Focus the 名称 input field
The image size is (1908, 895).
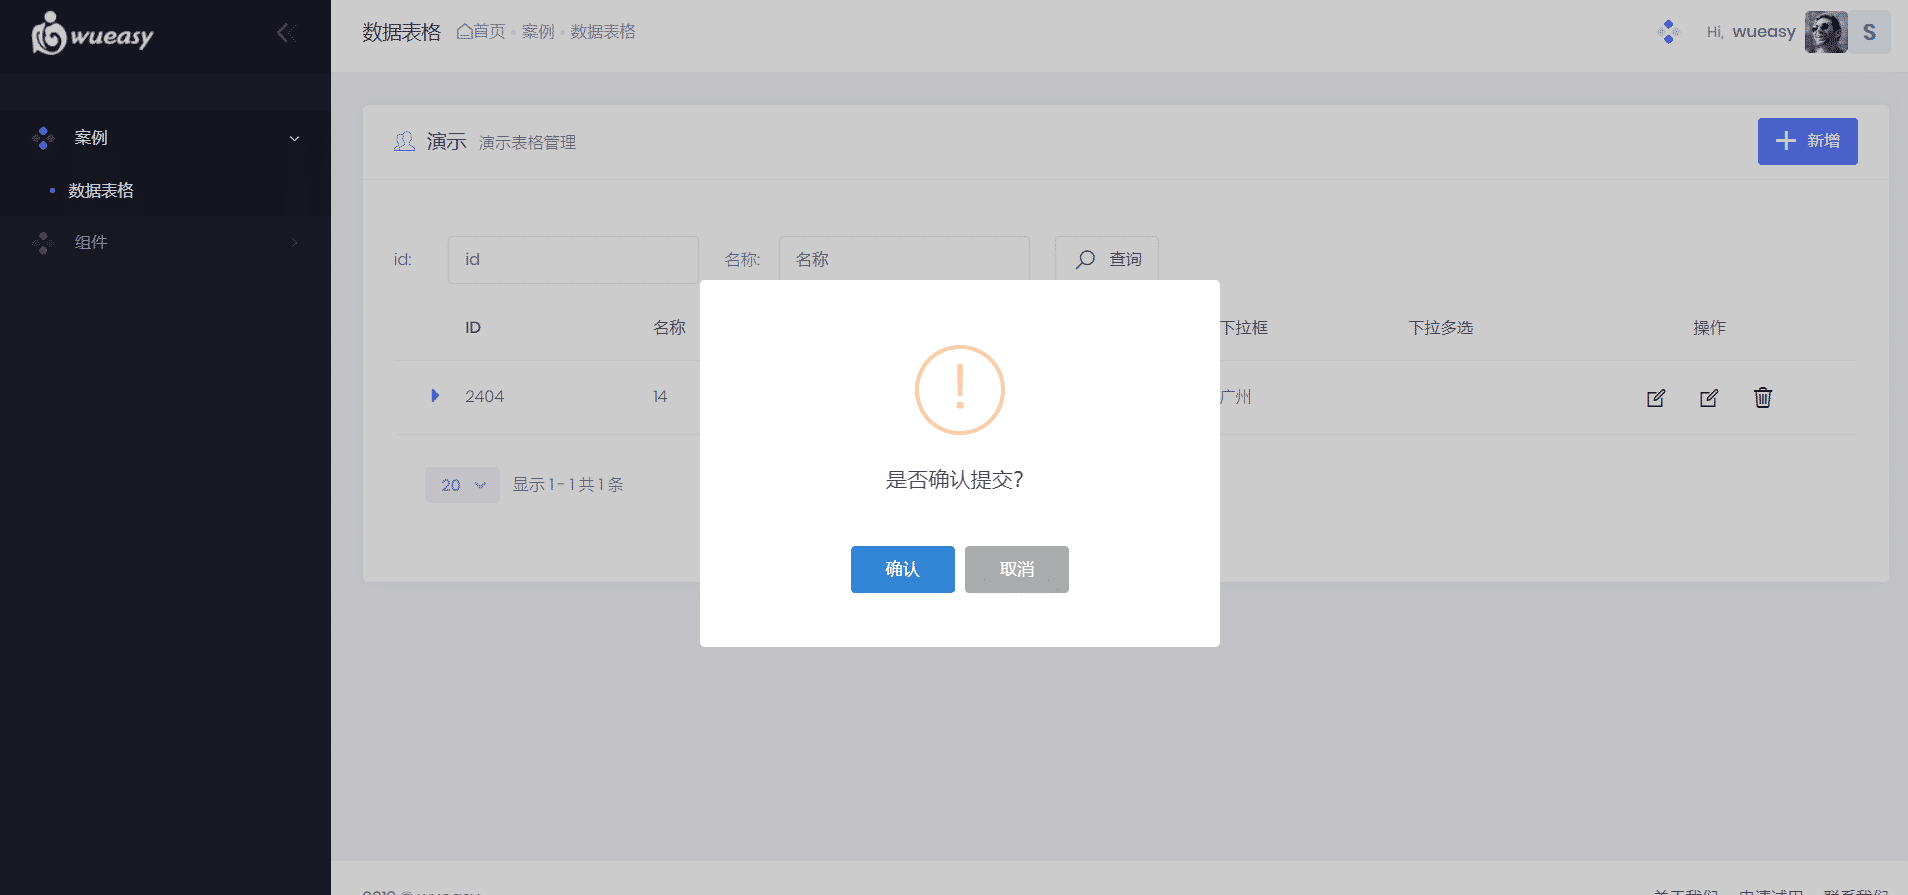904,260
